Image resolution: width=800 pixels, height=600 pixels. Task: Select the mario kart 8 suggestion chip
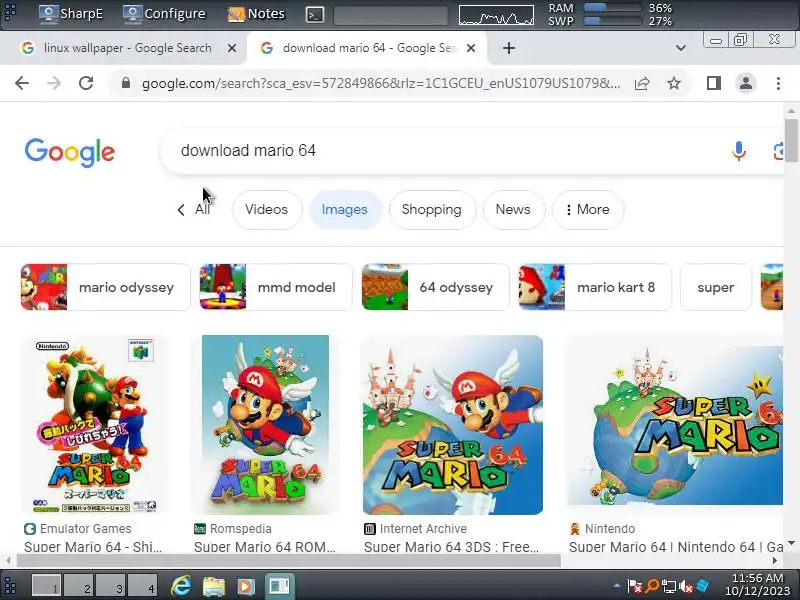coord(595,287)
